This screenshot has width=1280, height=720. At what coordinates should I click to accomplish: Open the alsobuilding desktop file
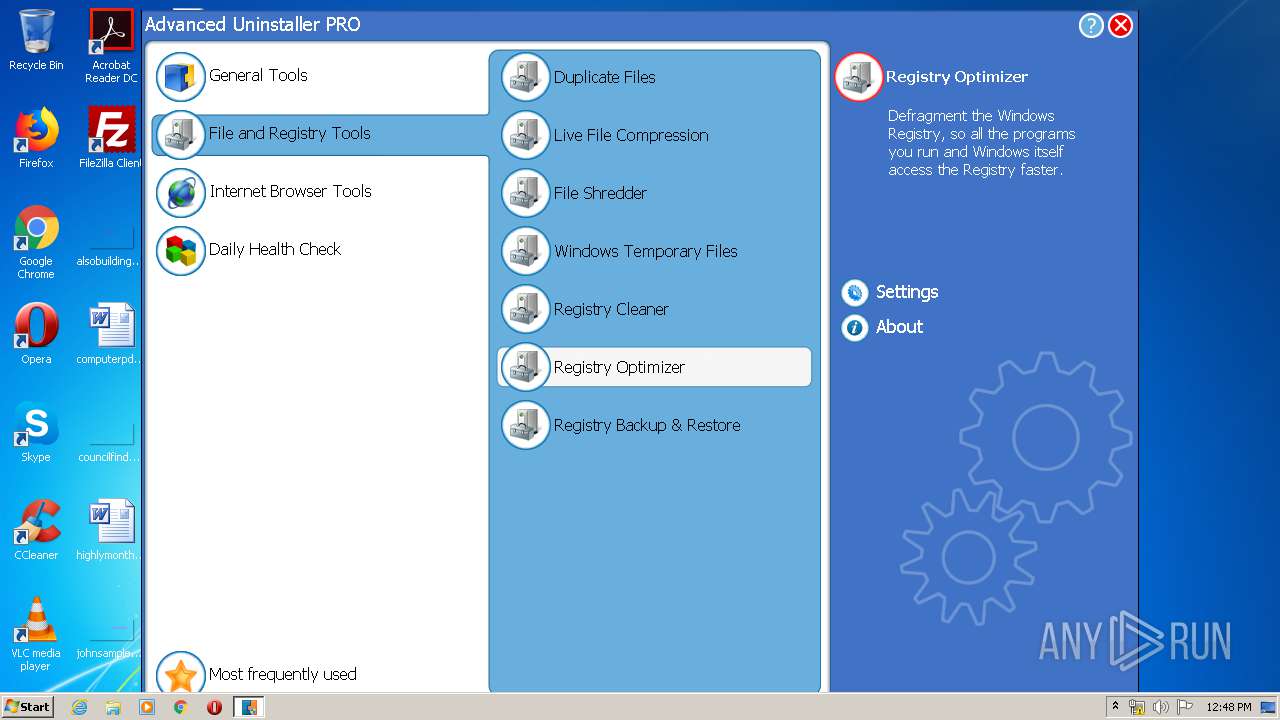point(111,246)
